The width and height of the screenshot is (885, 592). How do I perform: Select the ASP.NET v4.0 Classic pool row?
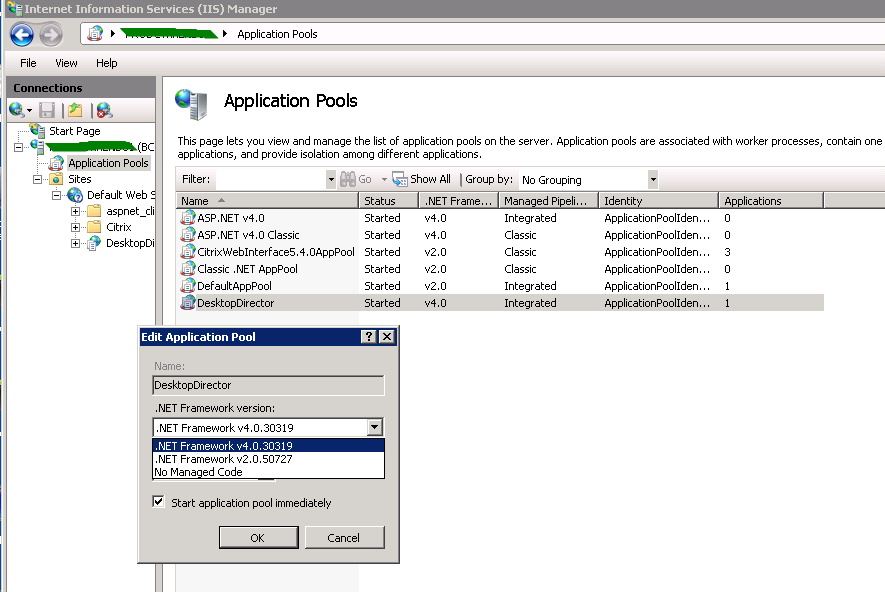[500, 235]
